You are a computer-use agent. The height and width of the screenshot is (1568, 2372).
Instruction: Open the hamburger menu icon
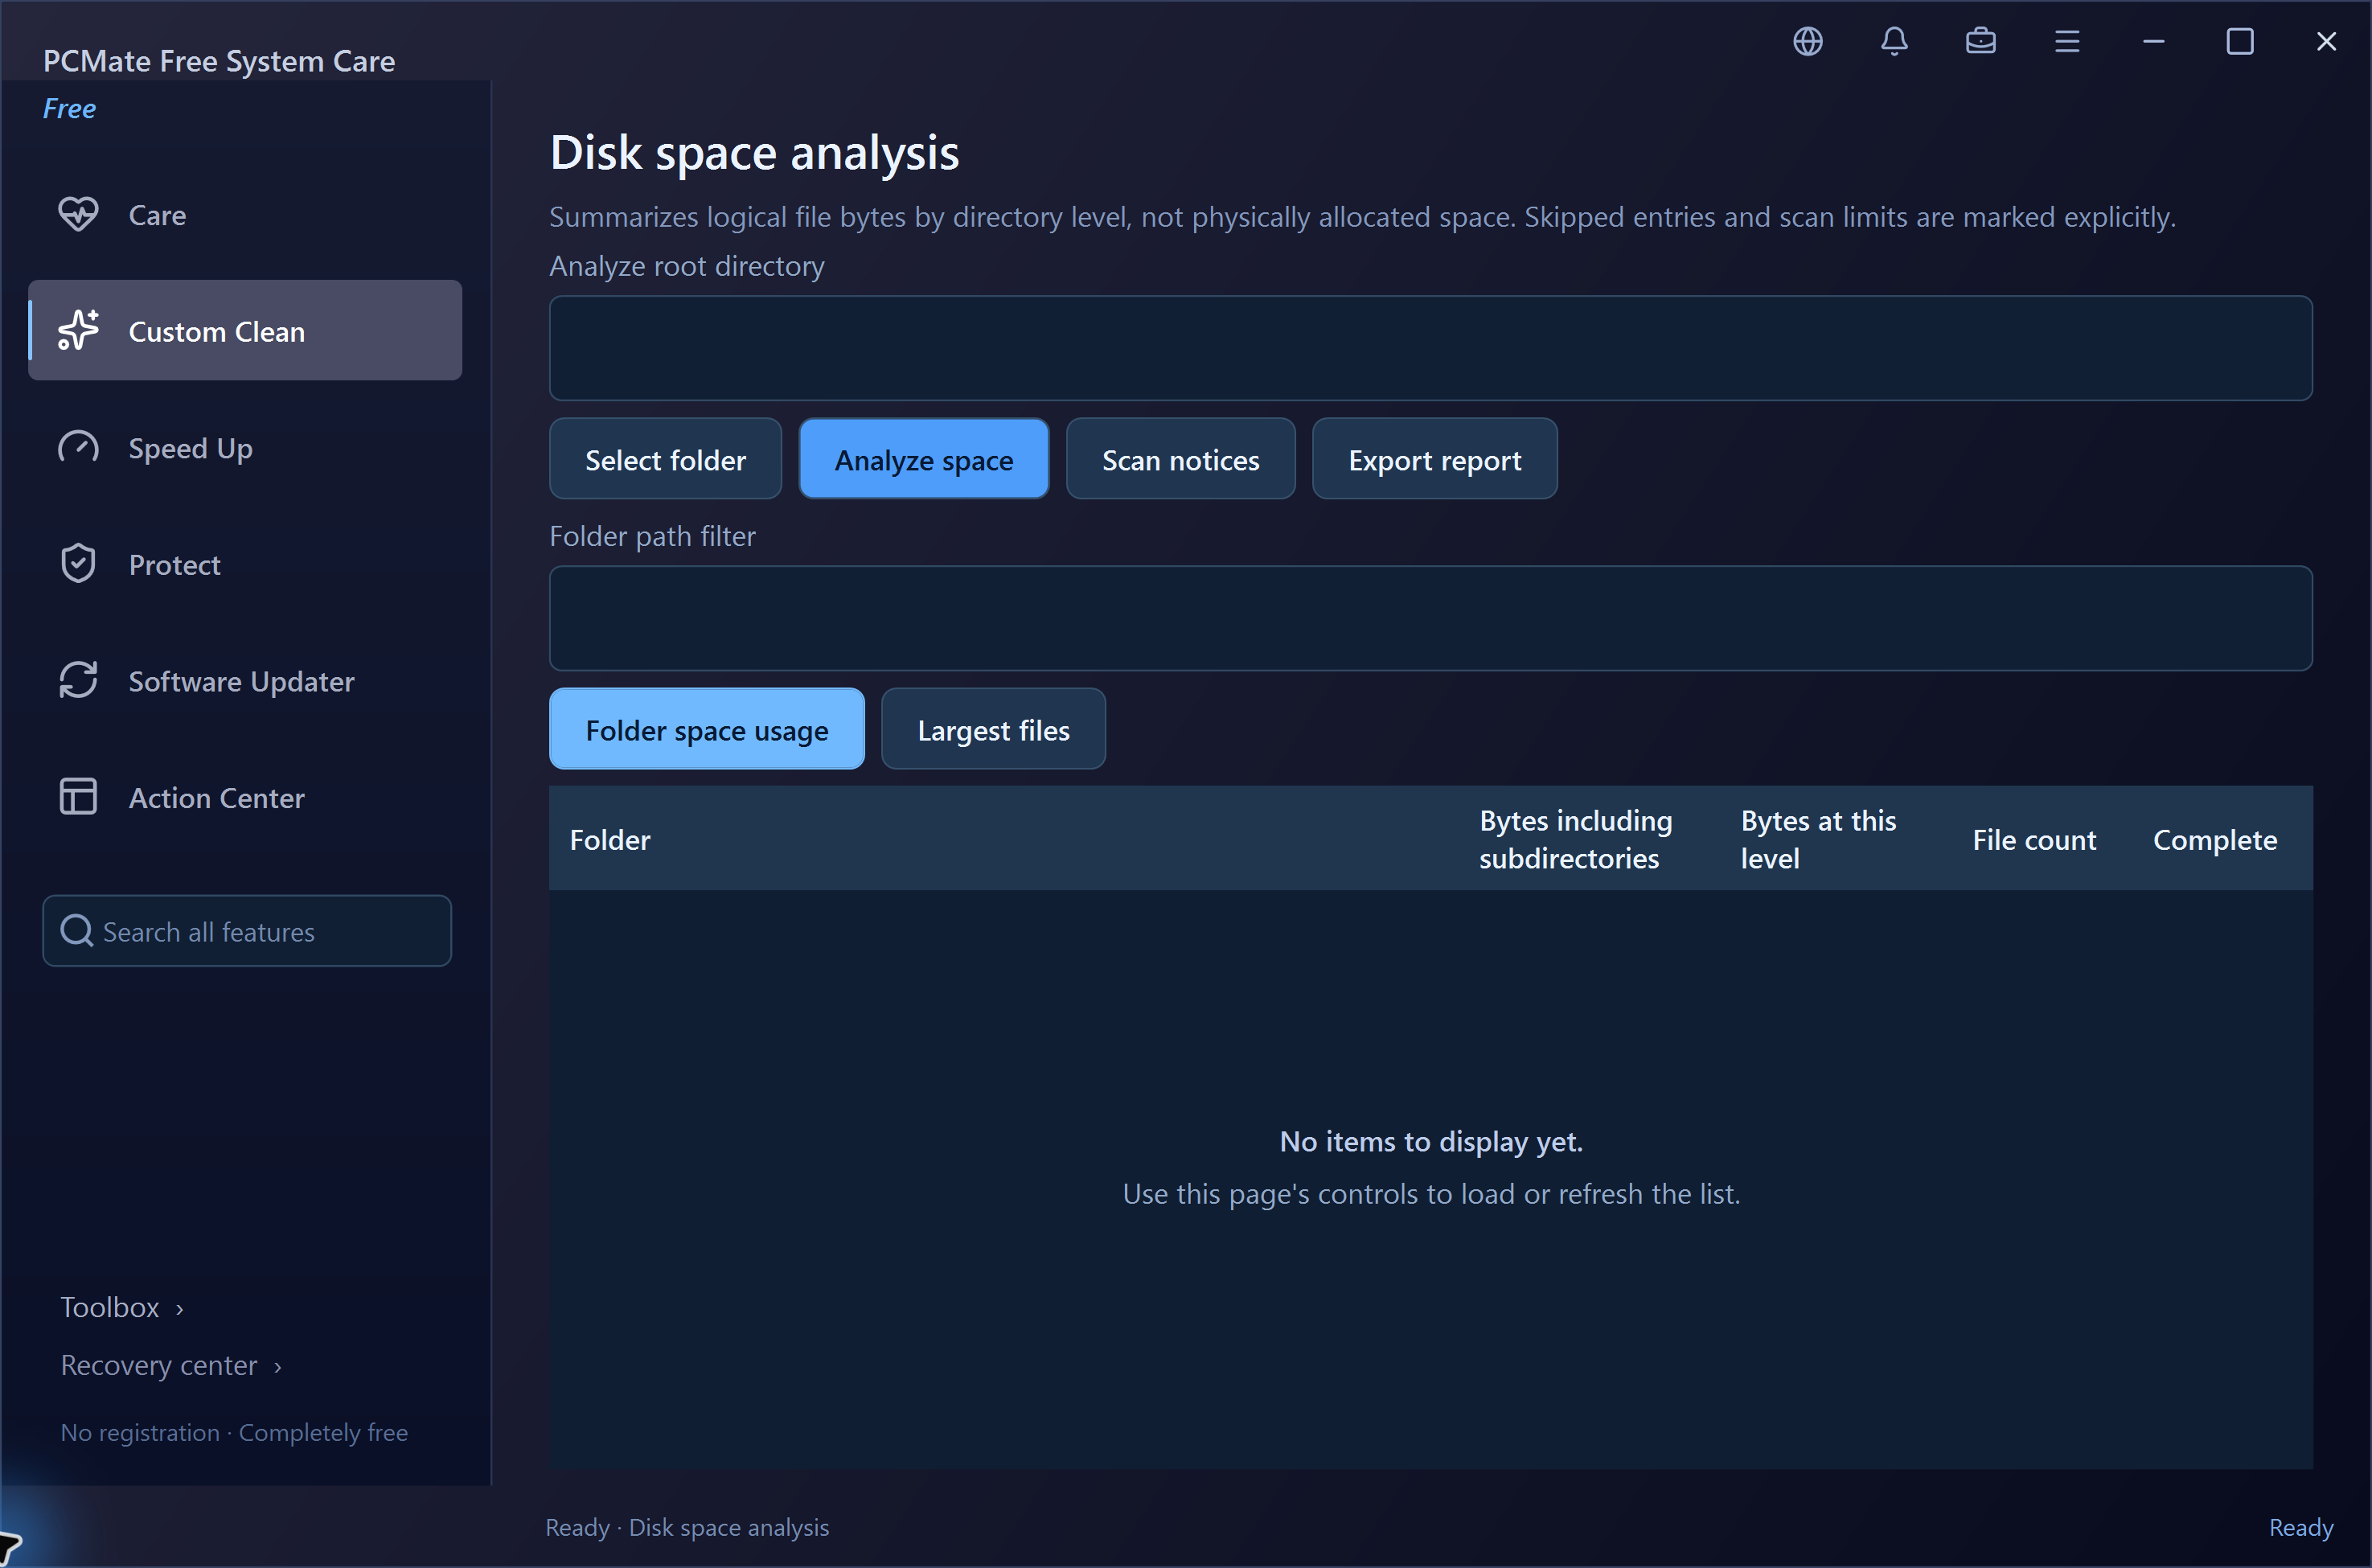tap(2067, 41)
